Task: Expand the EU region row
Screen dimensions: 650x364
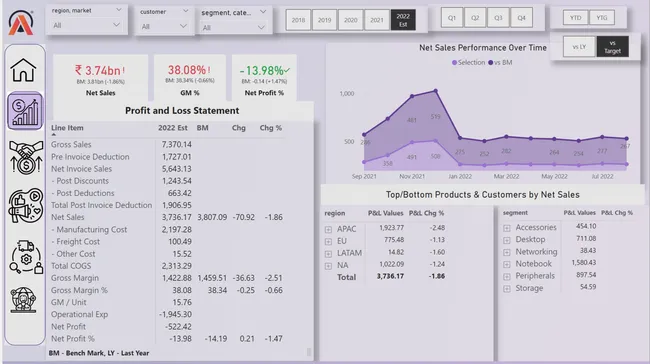Action: click(x=328, y=241)
